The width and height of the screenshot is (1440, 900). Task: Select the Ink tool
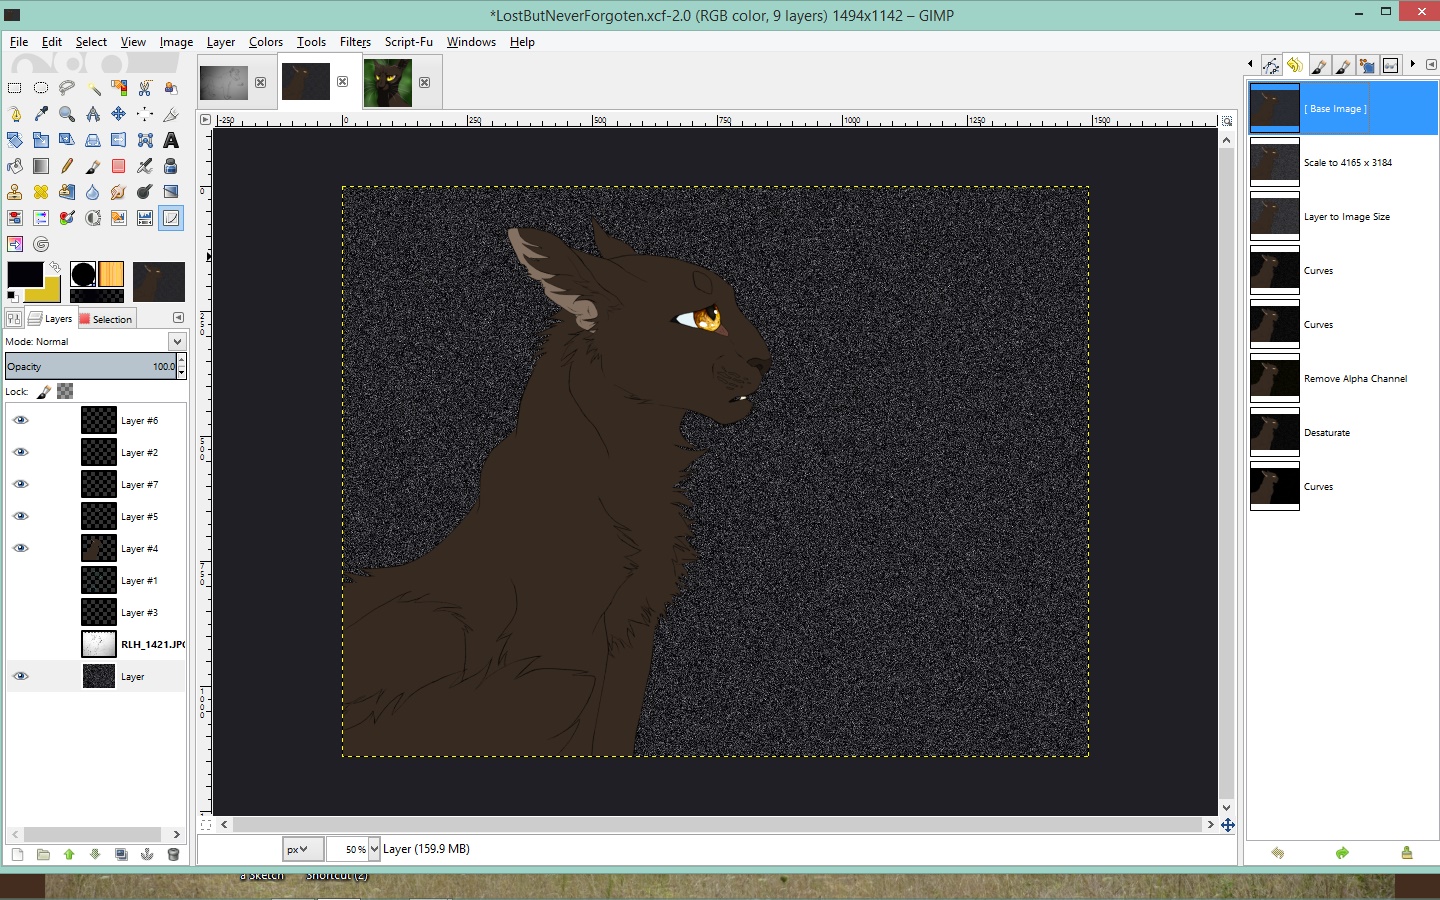[171, 166]
